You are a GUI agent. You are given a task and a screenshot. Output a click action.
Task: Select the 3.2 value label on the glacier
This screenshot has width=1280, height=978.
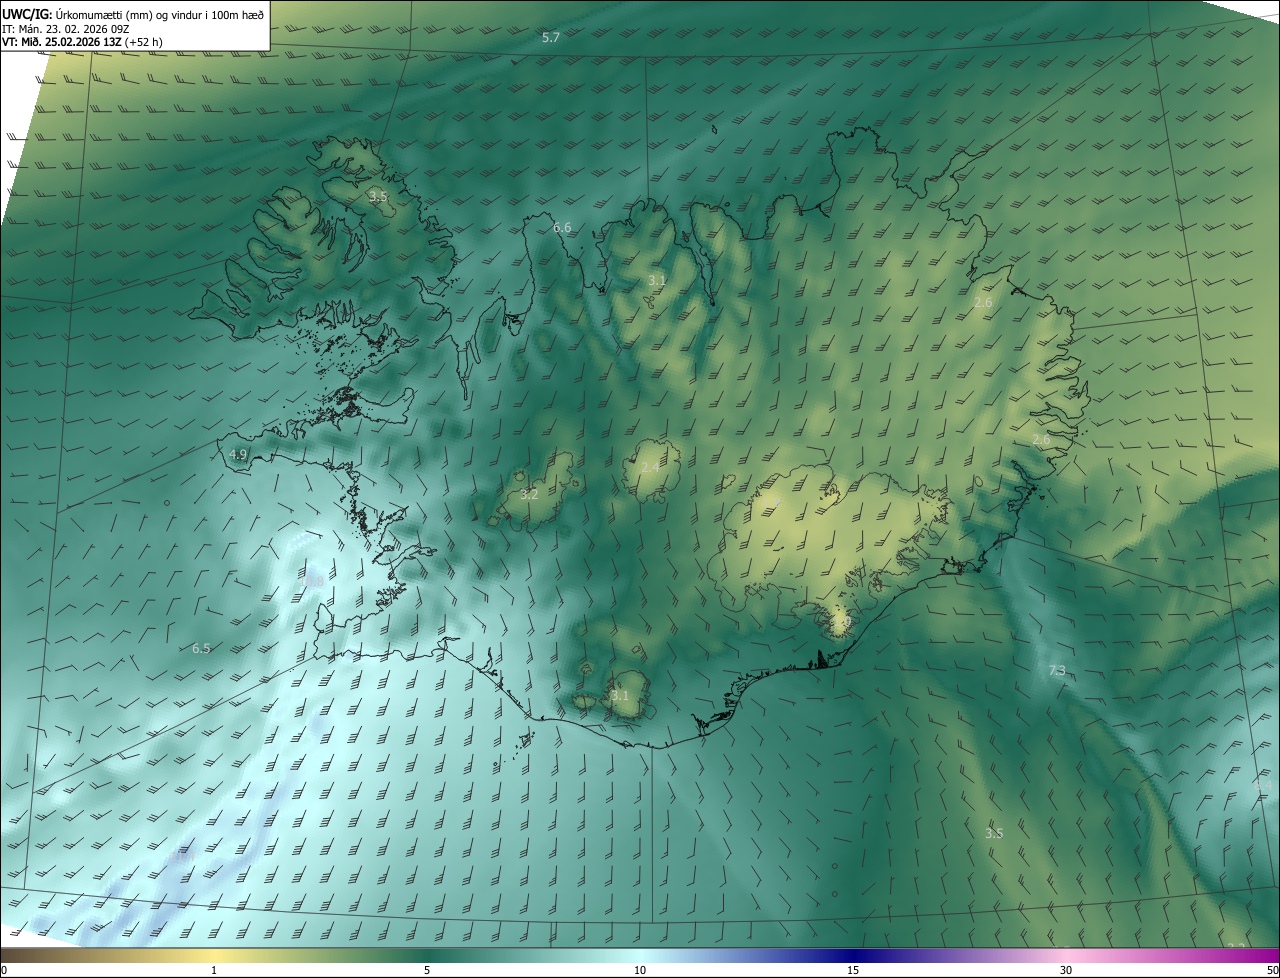530,495
